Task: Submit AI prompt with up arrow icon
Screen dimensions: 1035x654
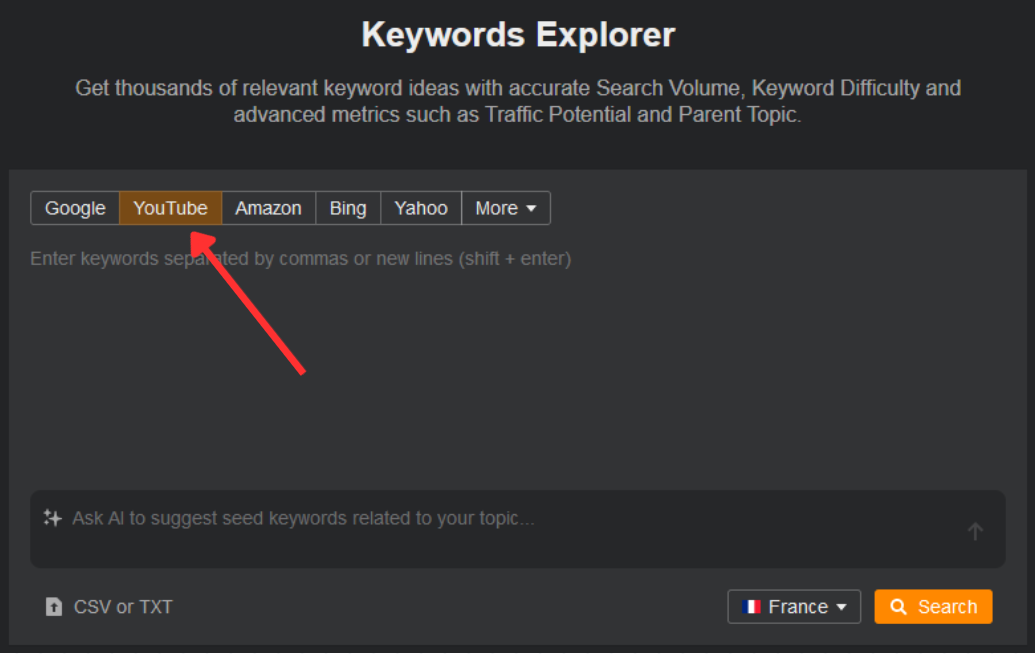Action: tap(975, 531)
